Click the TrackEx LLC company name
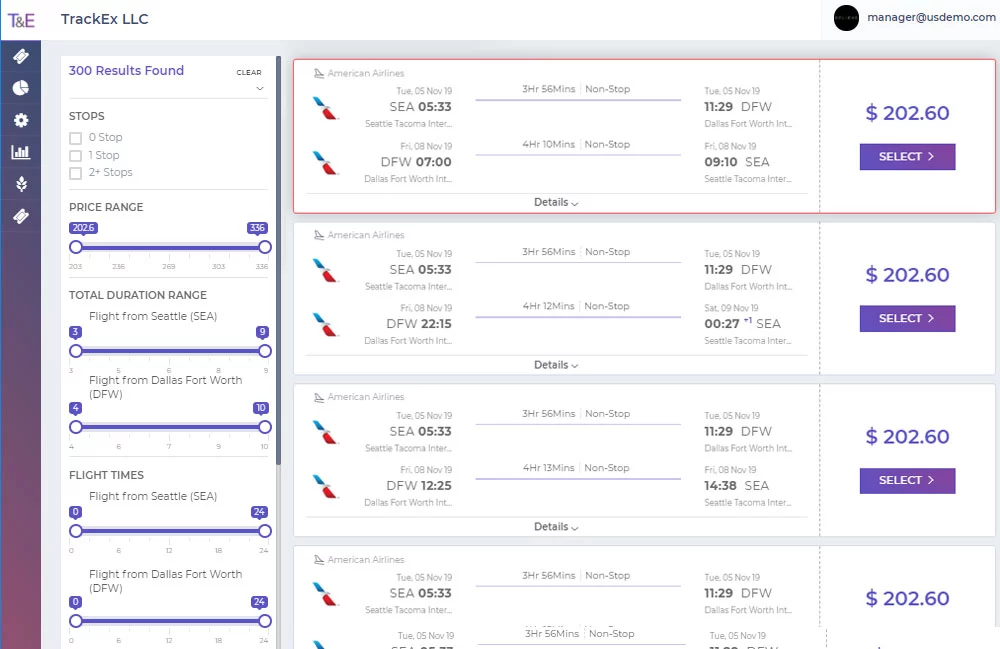Viewport: 1000px width, 649px height. click(x=105, y=19)
